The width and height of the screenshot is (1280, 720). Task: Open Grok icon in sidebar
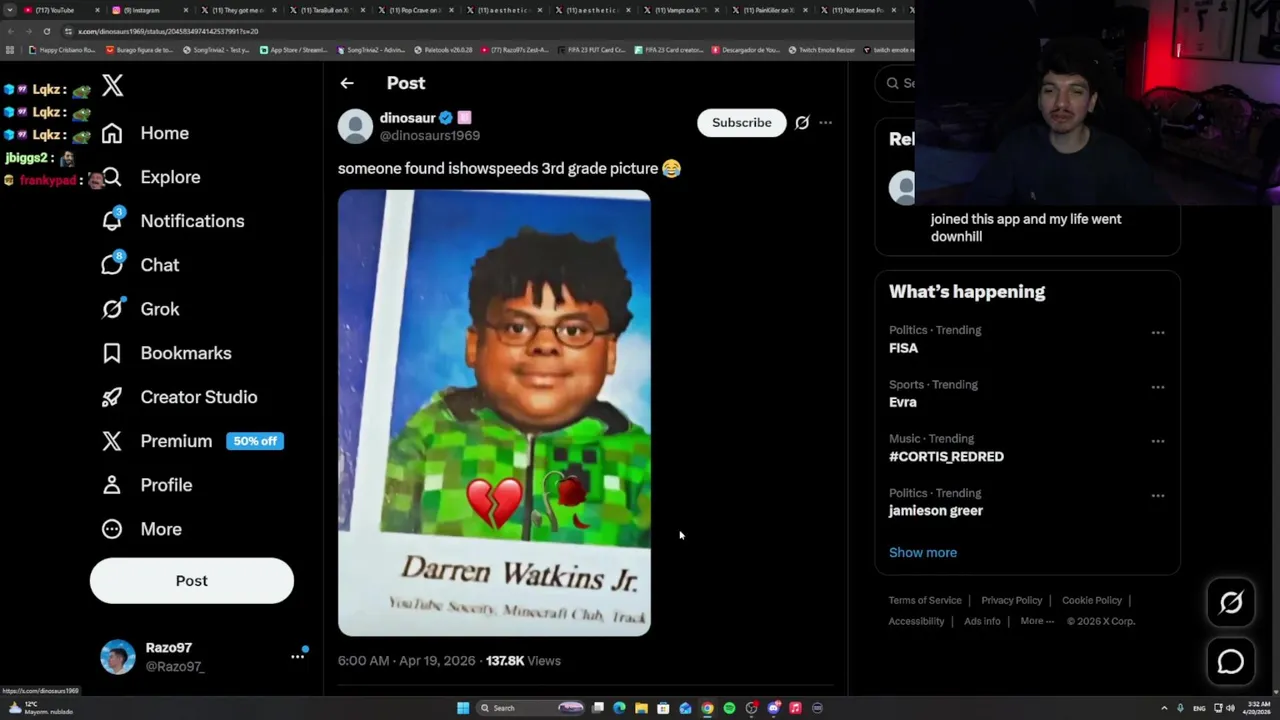coord(112,309)
